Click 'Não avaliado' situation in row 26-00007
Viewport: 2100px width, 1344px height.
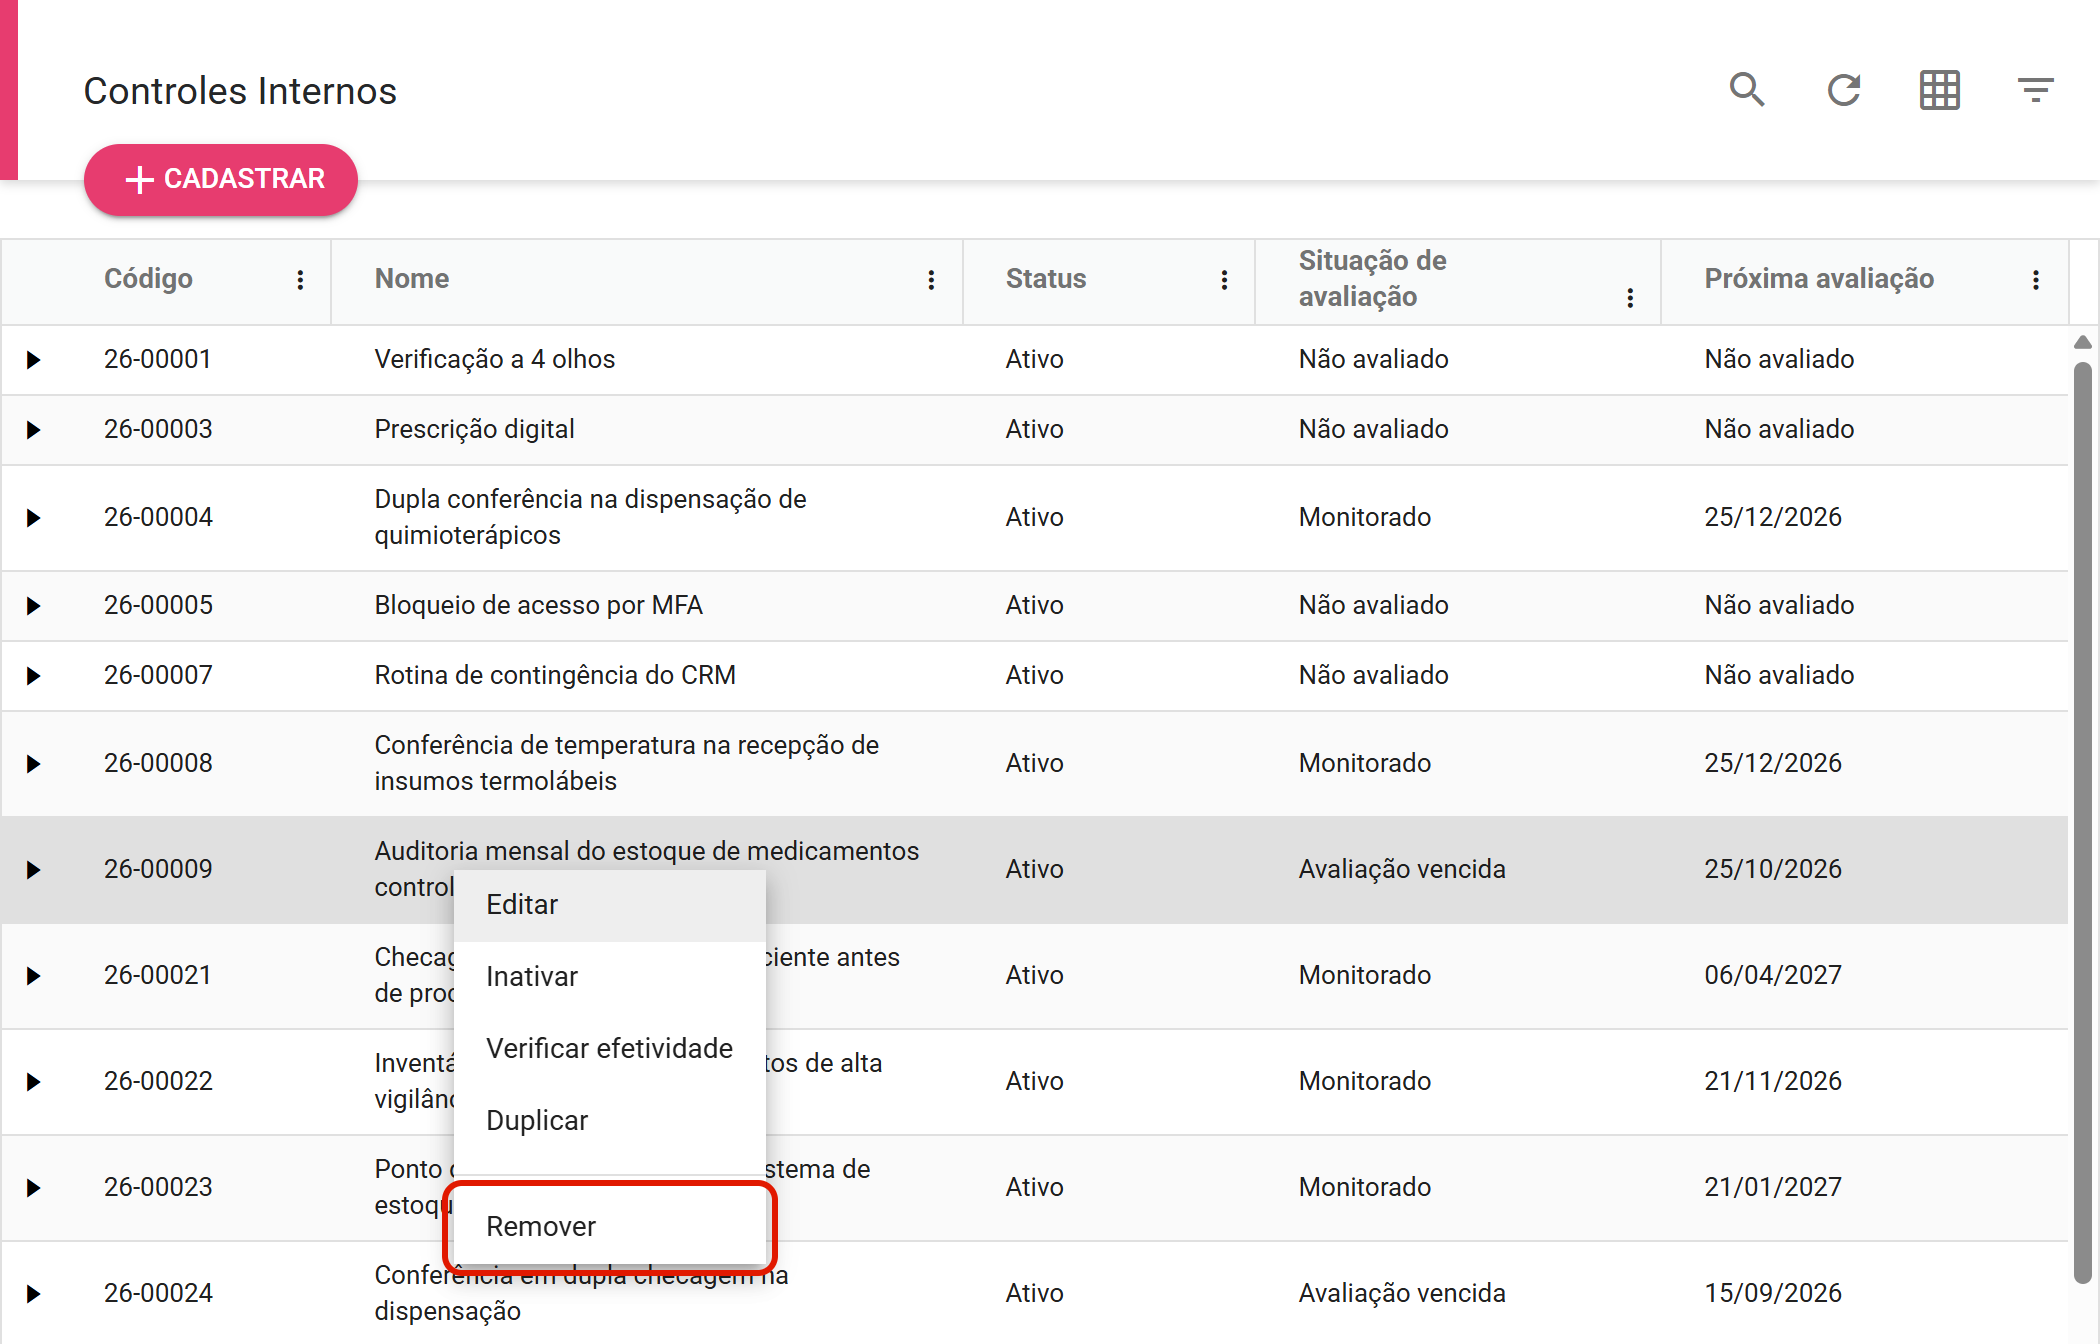pyautogui.click(x=1373, y=675)
